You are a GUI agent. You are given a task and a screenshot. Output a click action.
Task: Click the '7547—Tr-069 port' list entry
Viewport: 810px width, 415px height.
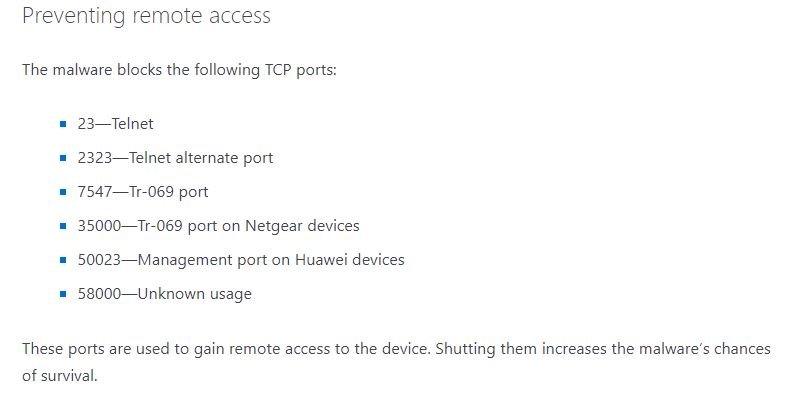[143, 192]
